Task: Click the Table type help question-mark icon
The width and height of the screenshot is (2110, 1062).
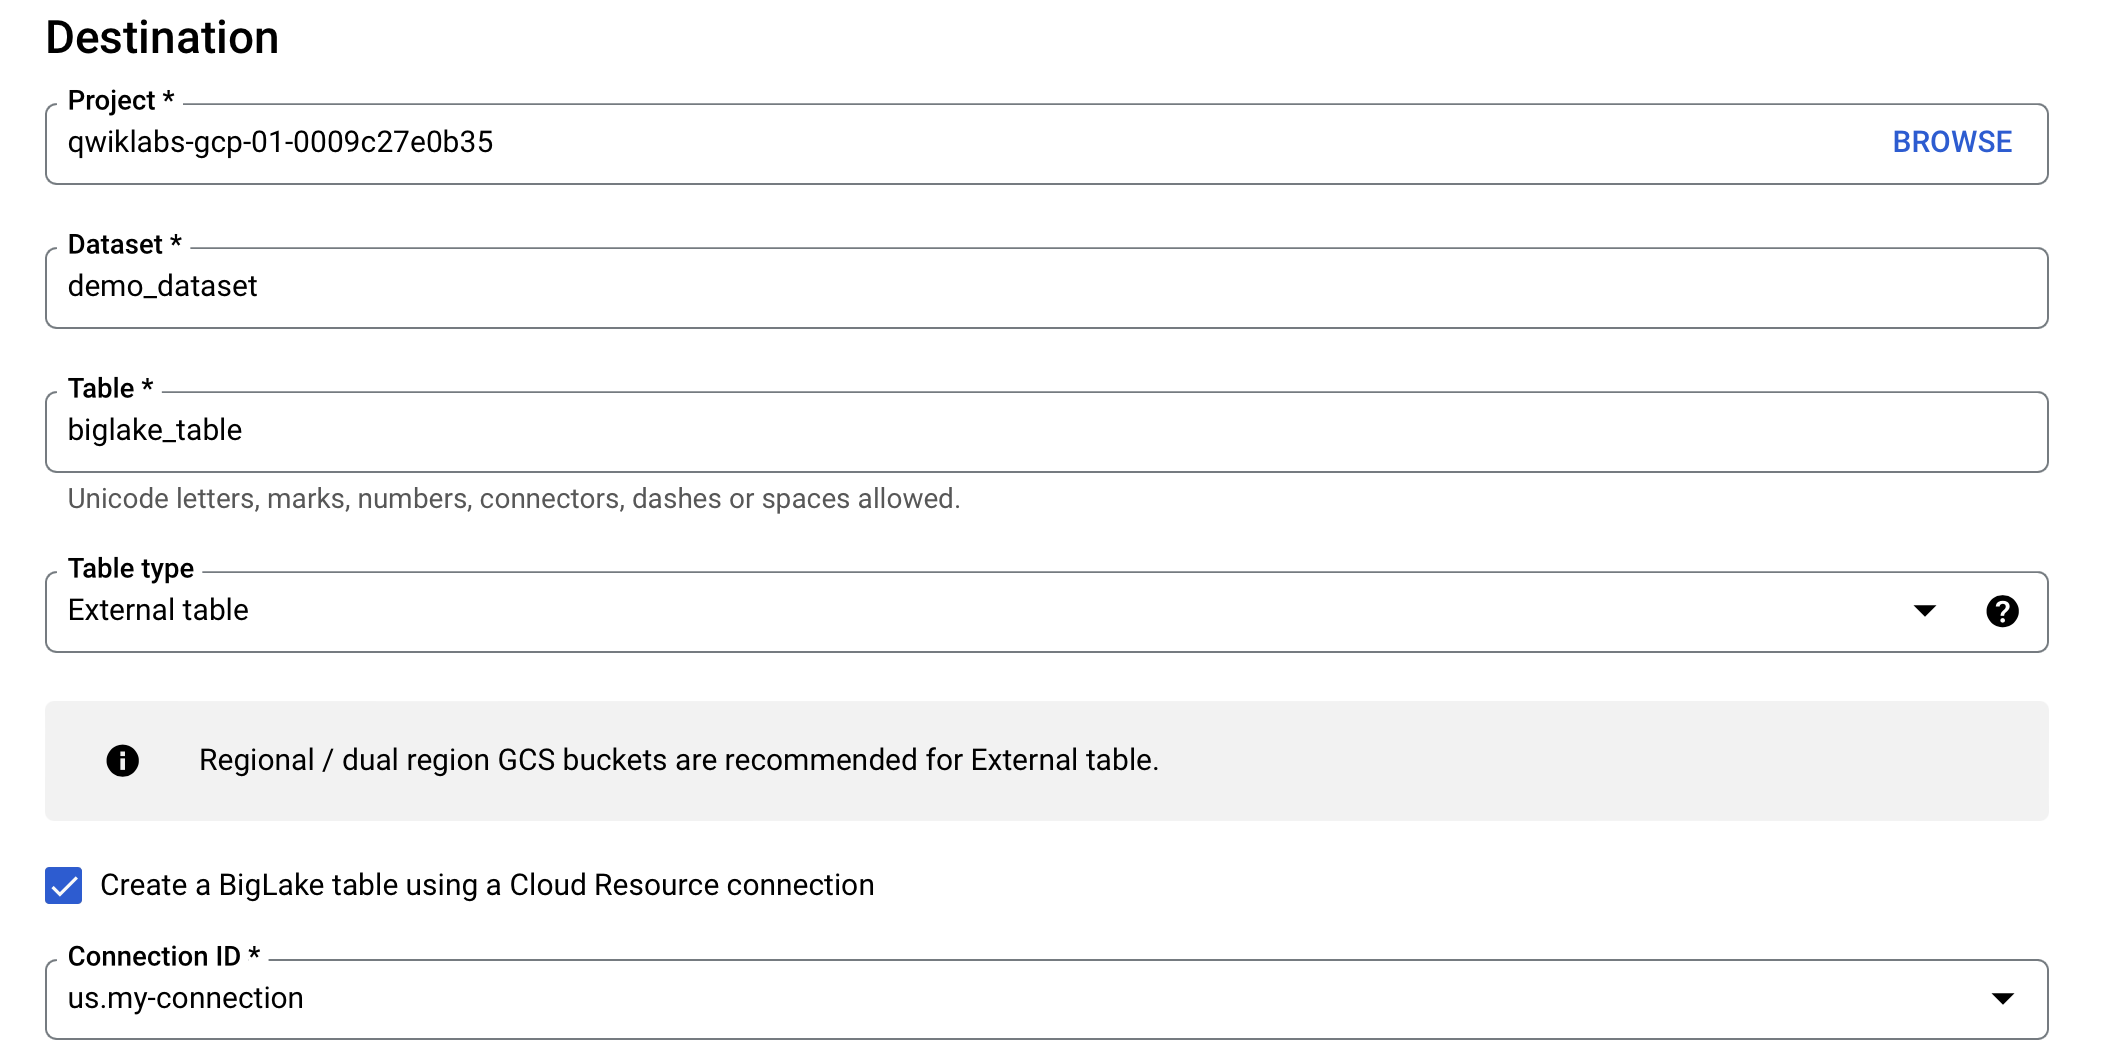Action: coord(2002,611)
